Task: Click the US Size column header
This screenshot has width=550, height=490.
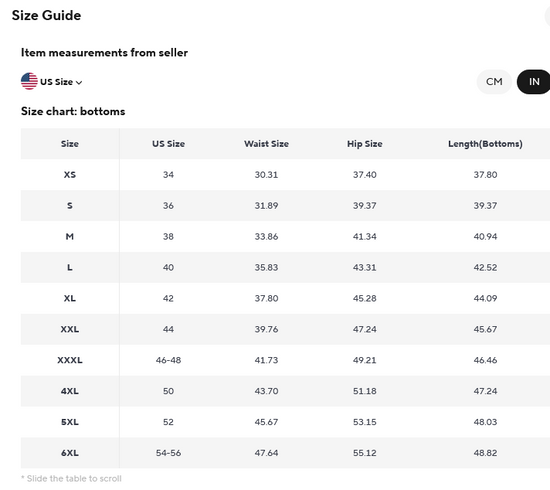Action: [x=168, y=144]
